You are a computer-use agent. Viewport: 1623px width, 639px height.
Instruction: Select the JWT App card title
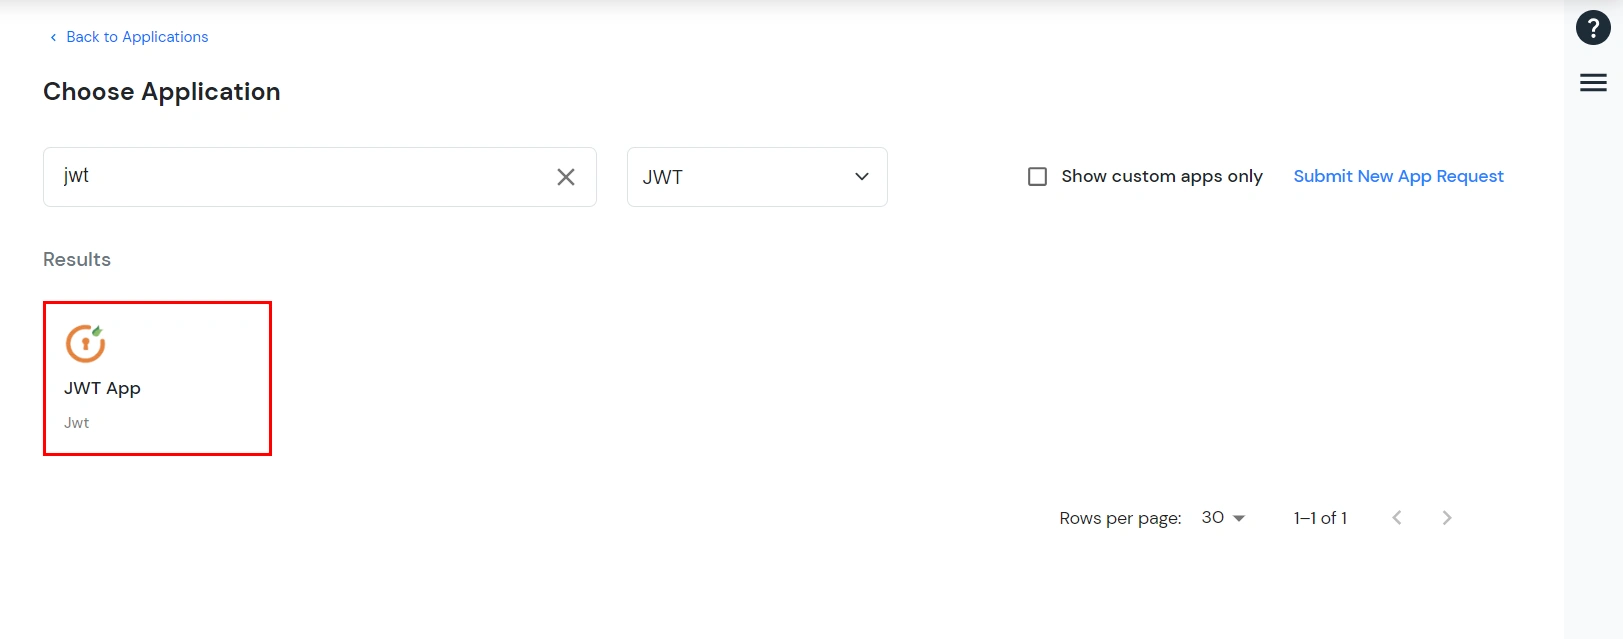[102, 388]
